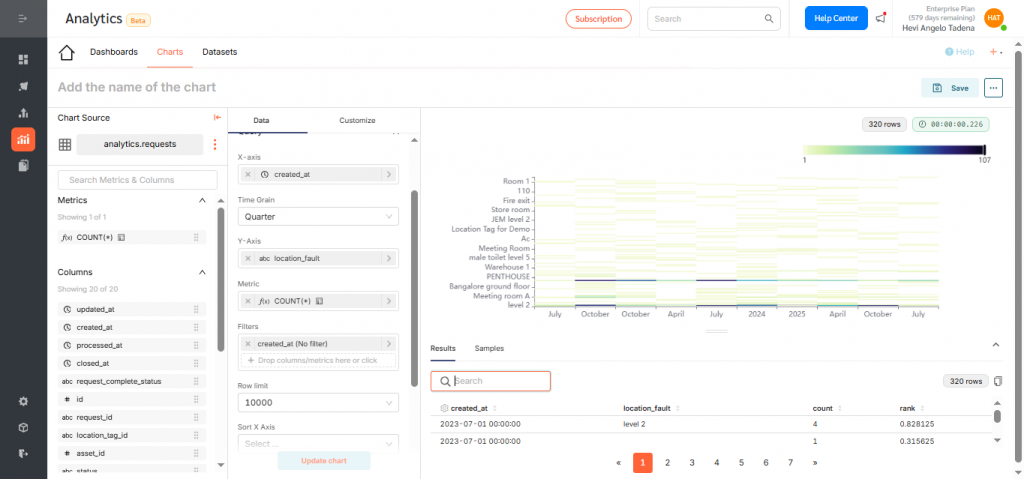Collapse the Columns section
1024x479 pixels.
203,272
